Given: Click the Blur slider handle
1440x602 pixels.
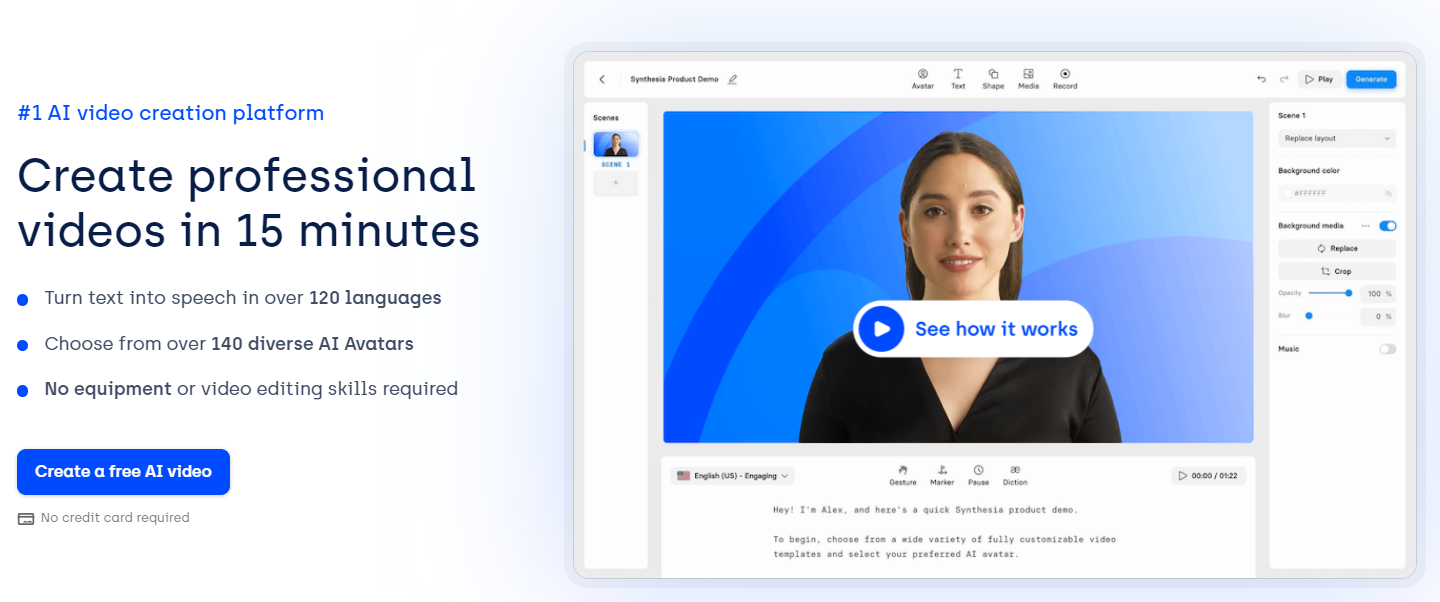Looking at the screenshot, I should coord(1309,316).
